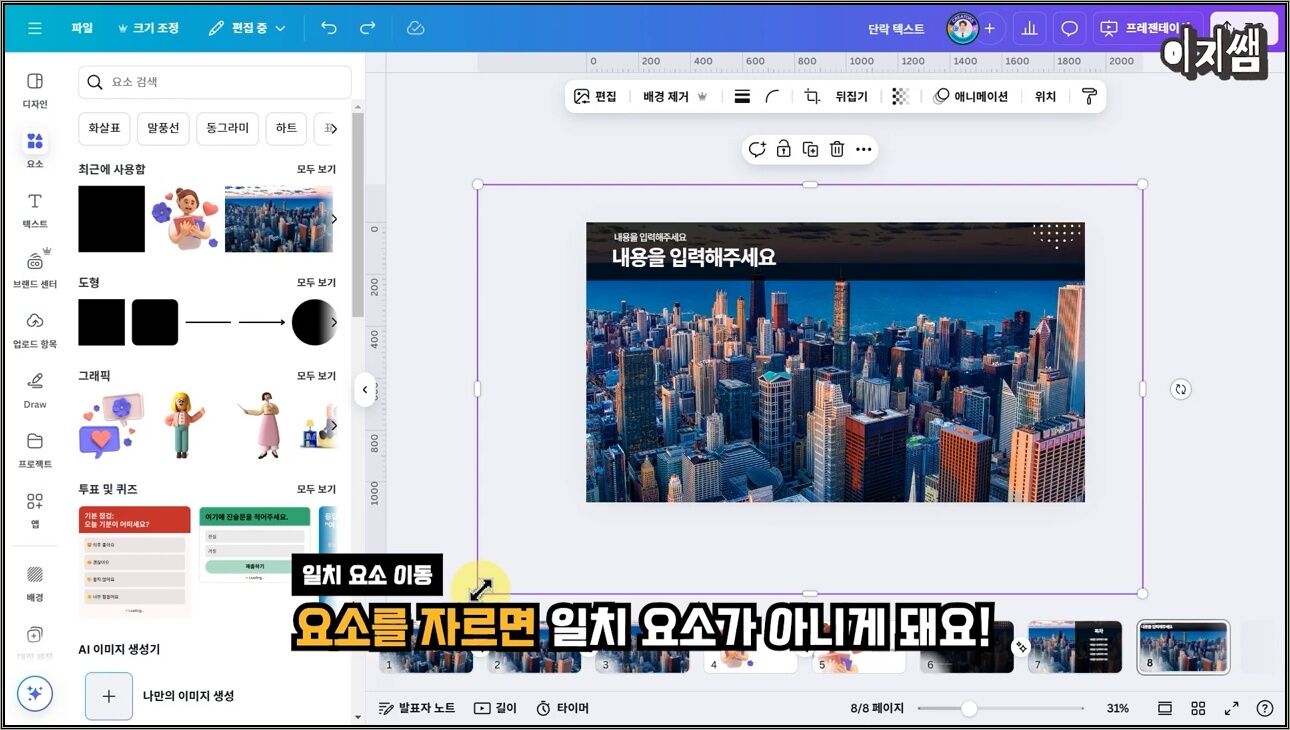Select the 말풍선 suggestion chip

click(x=163, y=128)
